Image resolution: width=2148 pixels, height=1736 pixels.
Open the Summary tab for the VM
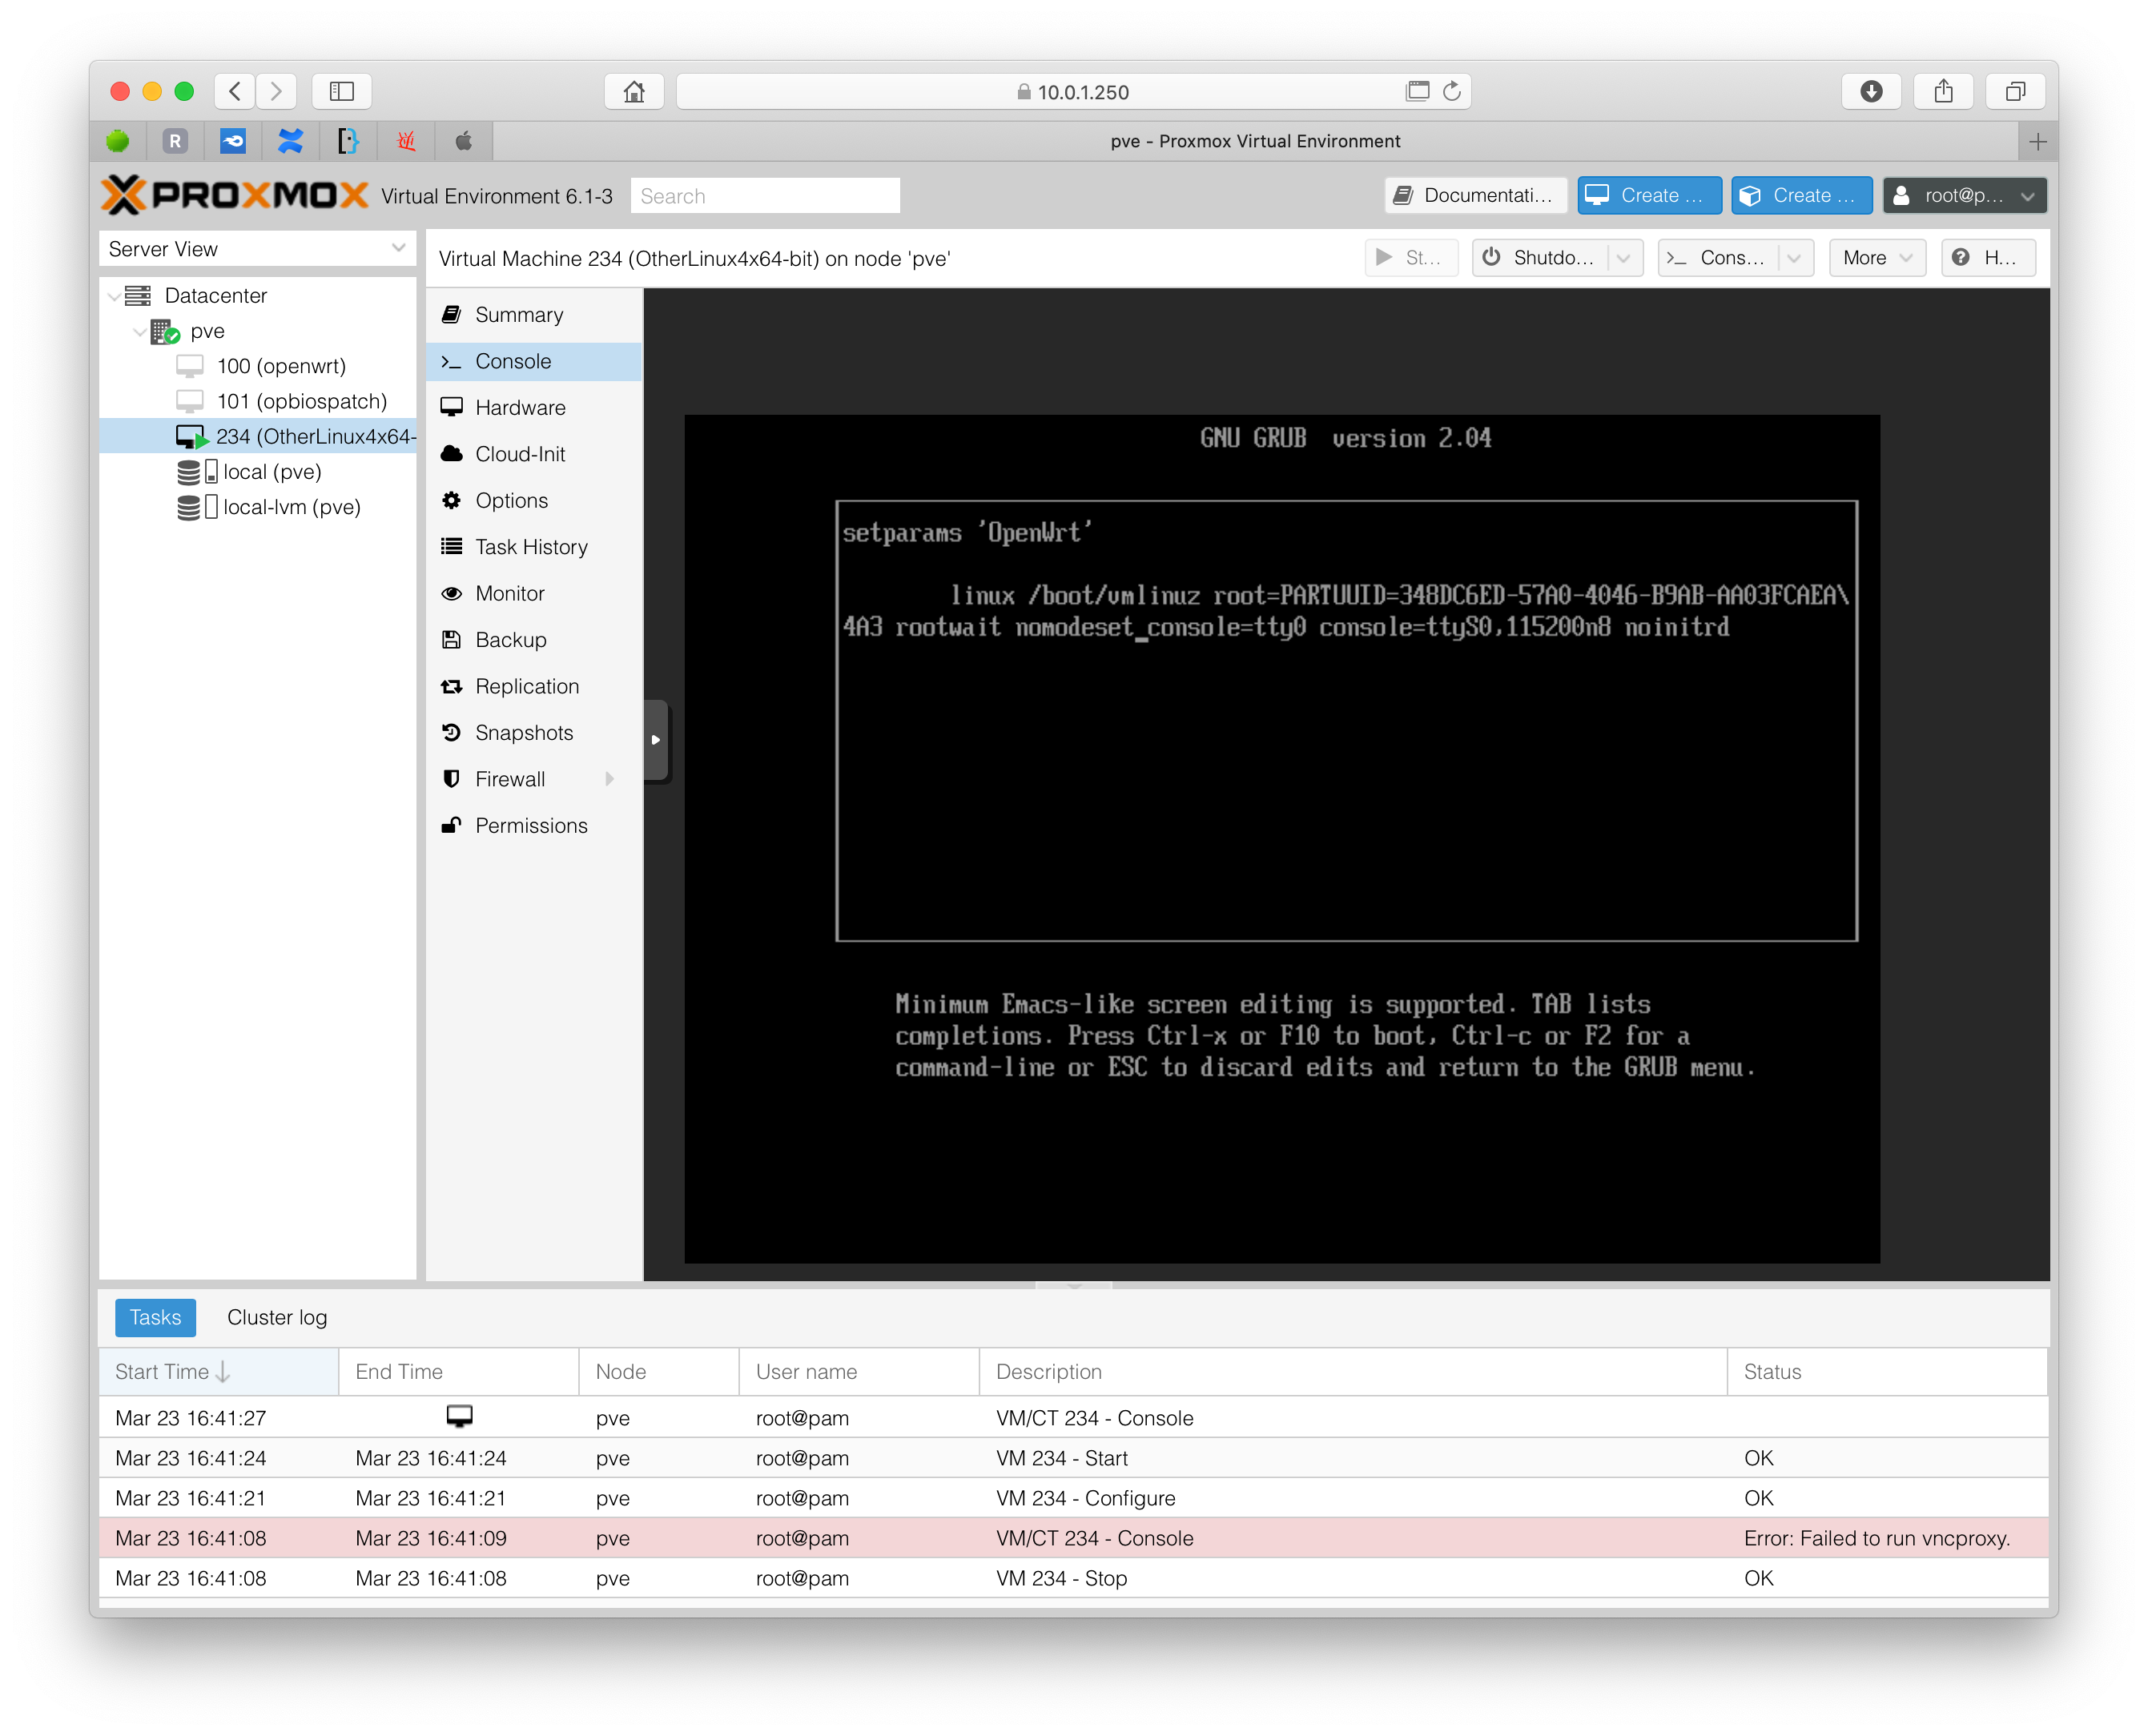coord(518,314)
